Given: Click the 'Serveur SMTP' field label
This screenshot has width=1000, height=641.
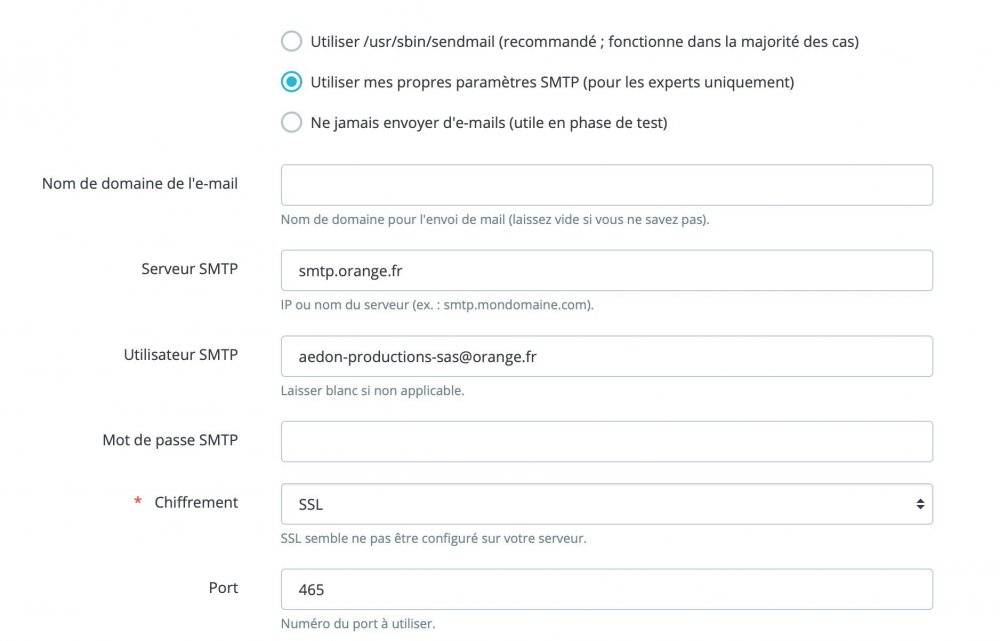Looking at the screenshot, I should 190,268.
